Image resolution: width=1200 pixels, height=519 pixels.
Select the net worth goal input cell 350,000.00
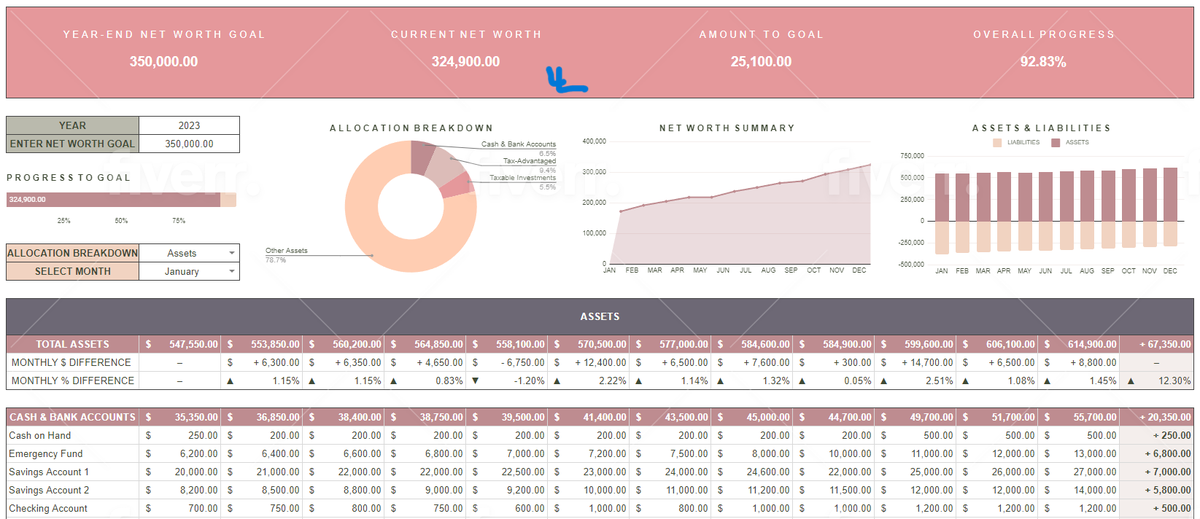click(x=189, y=144)
